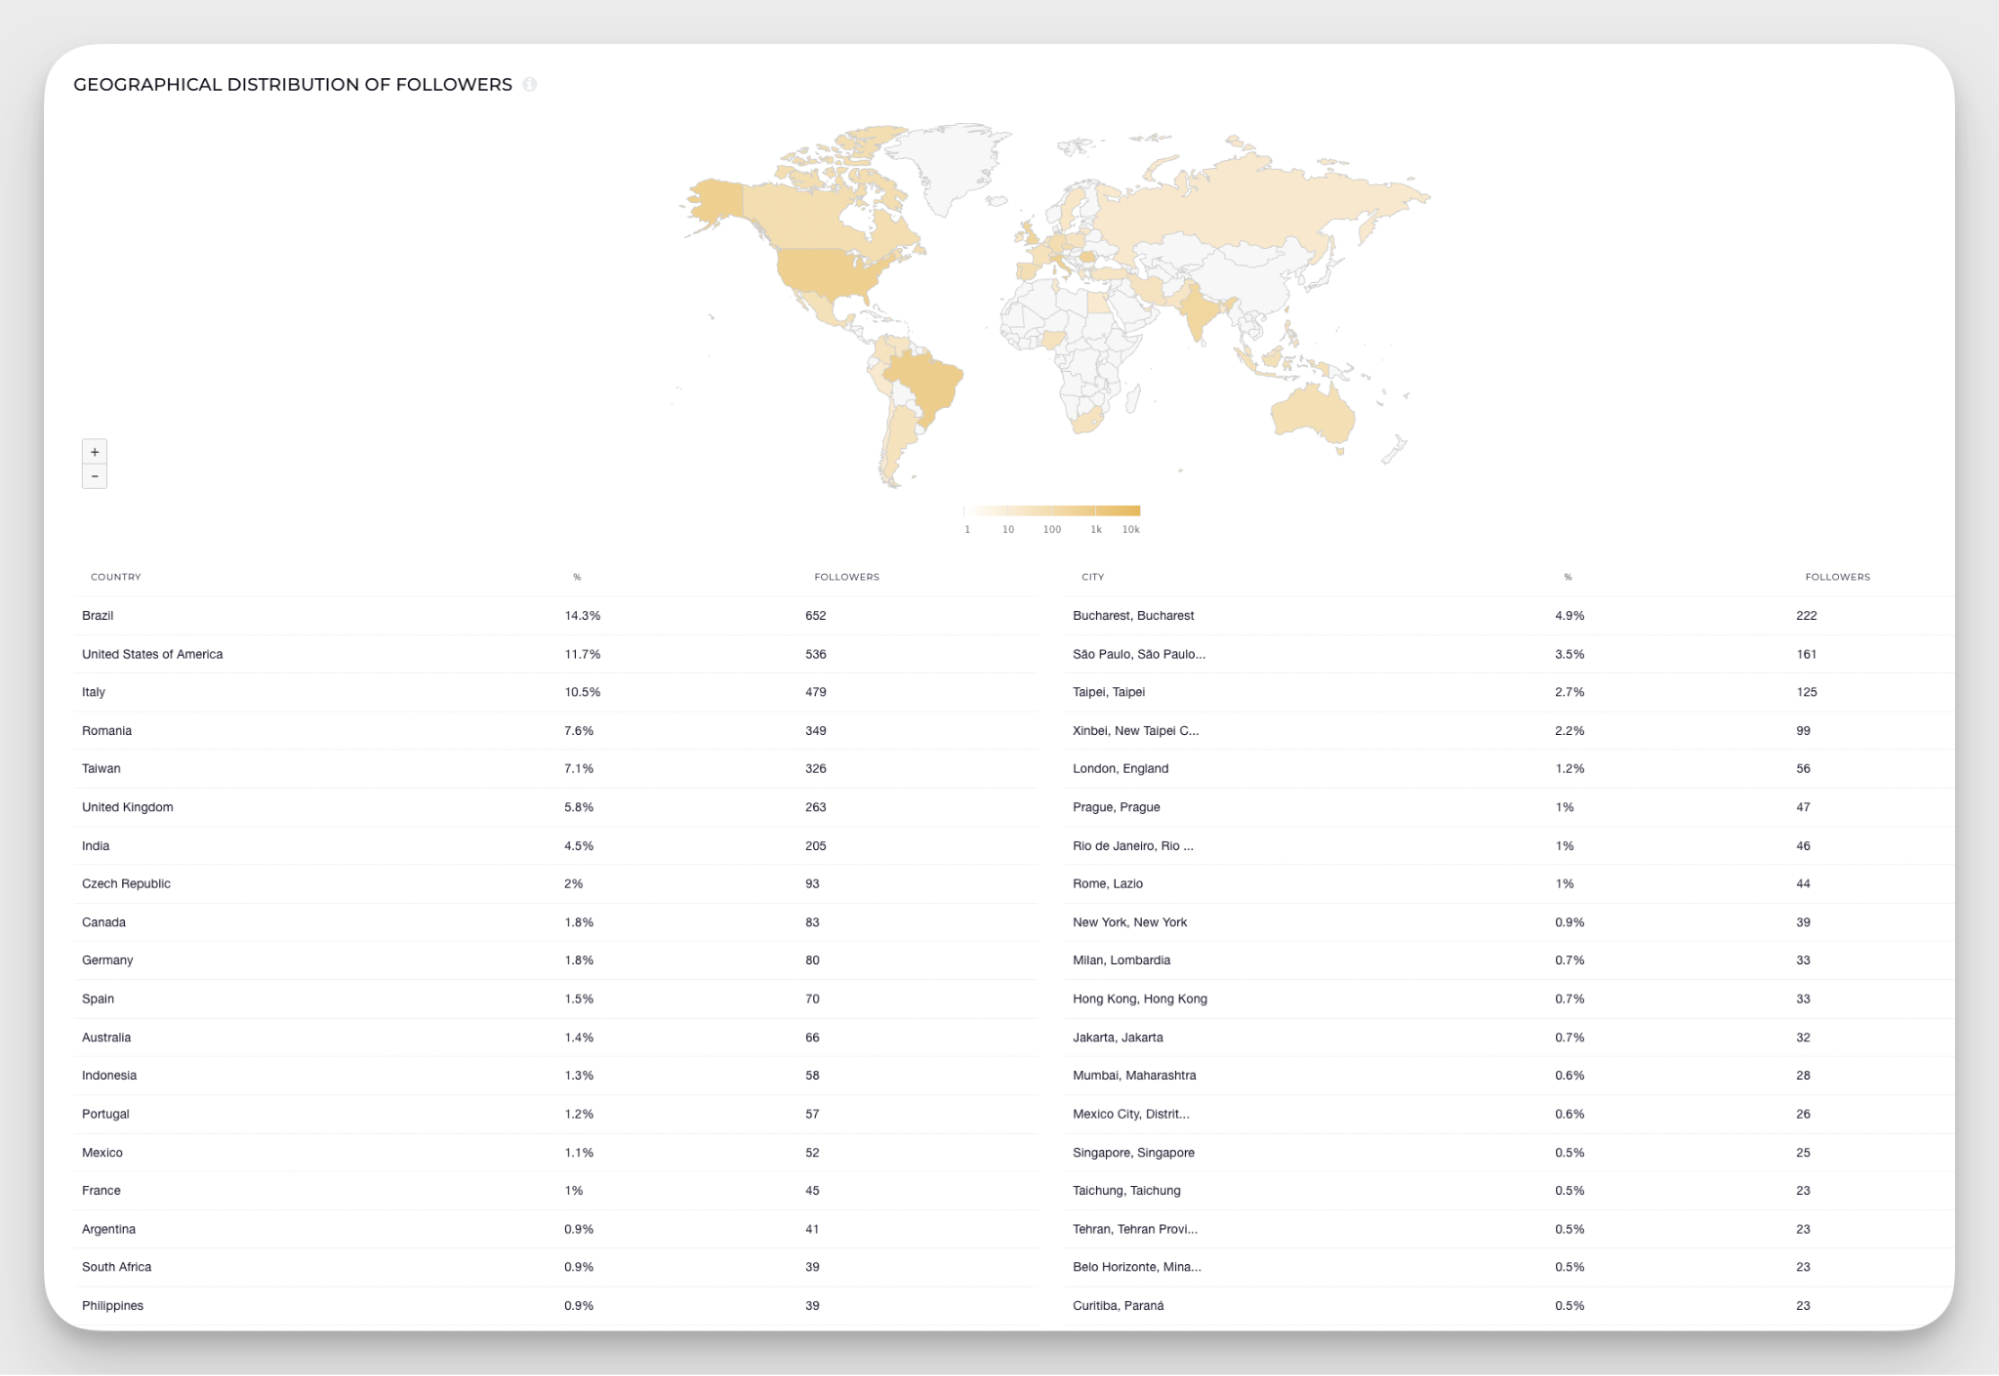Click the London, England city row
The height and width of the screenshot is (1376, 1999).
coord(1120,769)
